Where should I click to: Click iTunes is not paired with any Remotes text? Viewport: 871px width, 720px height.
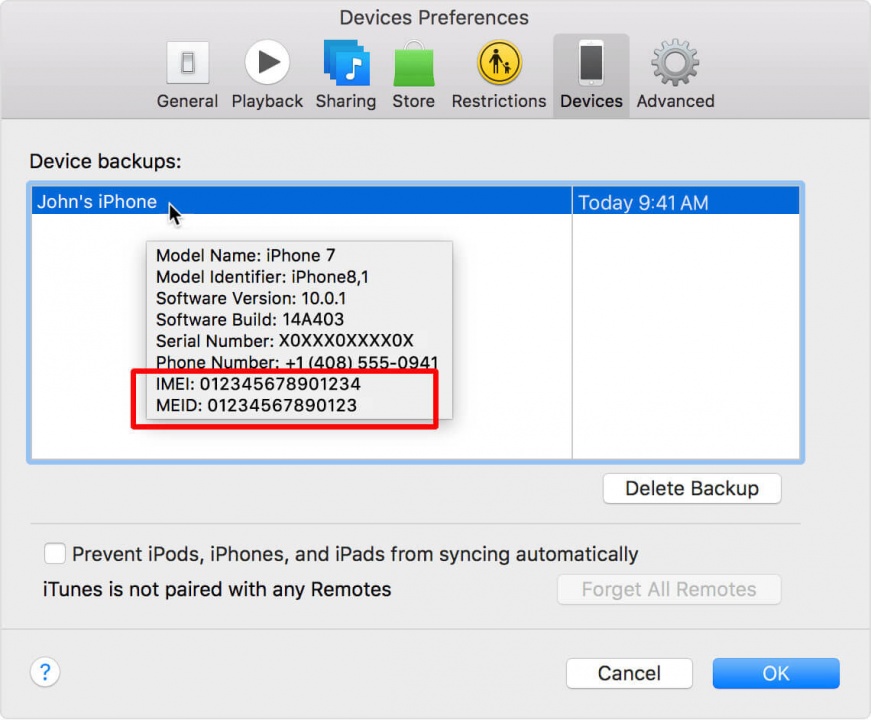coord(217,589)
